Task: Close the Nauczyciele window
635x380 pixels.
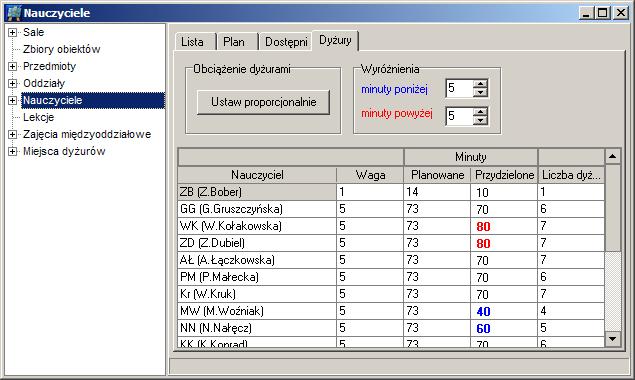Action: tap(621, 13)
